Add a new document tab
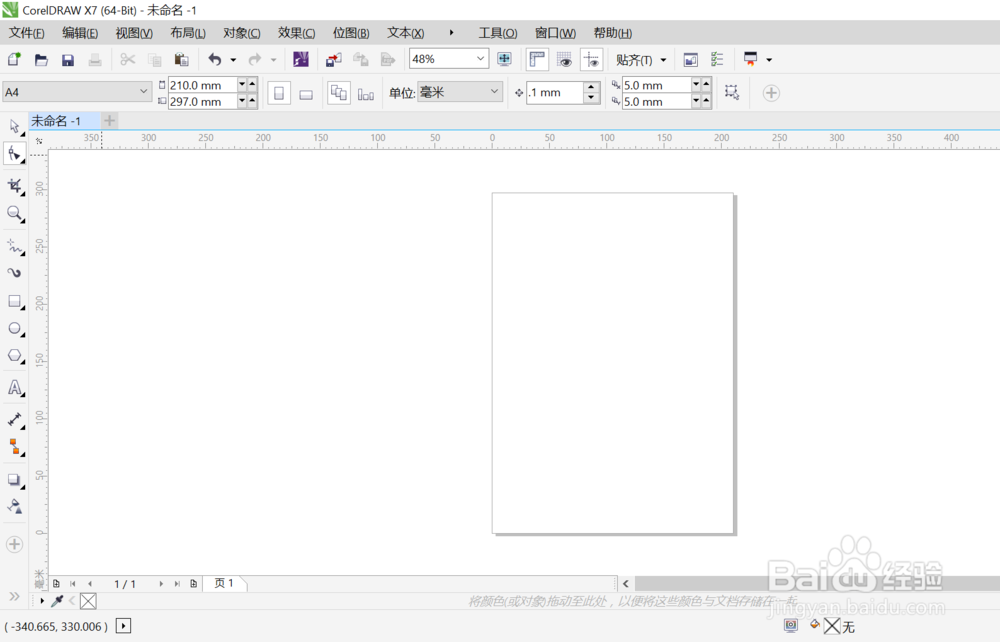Viewport: 1000px width, 642px height. (110, 120)
